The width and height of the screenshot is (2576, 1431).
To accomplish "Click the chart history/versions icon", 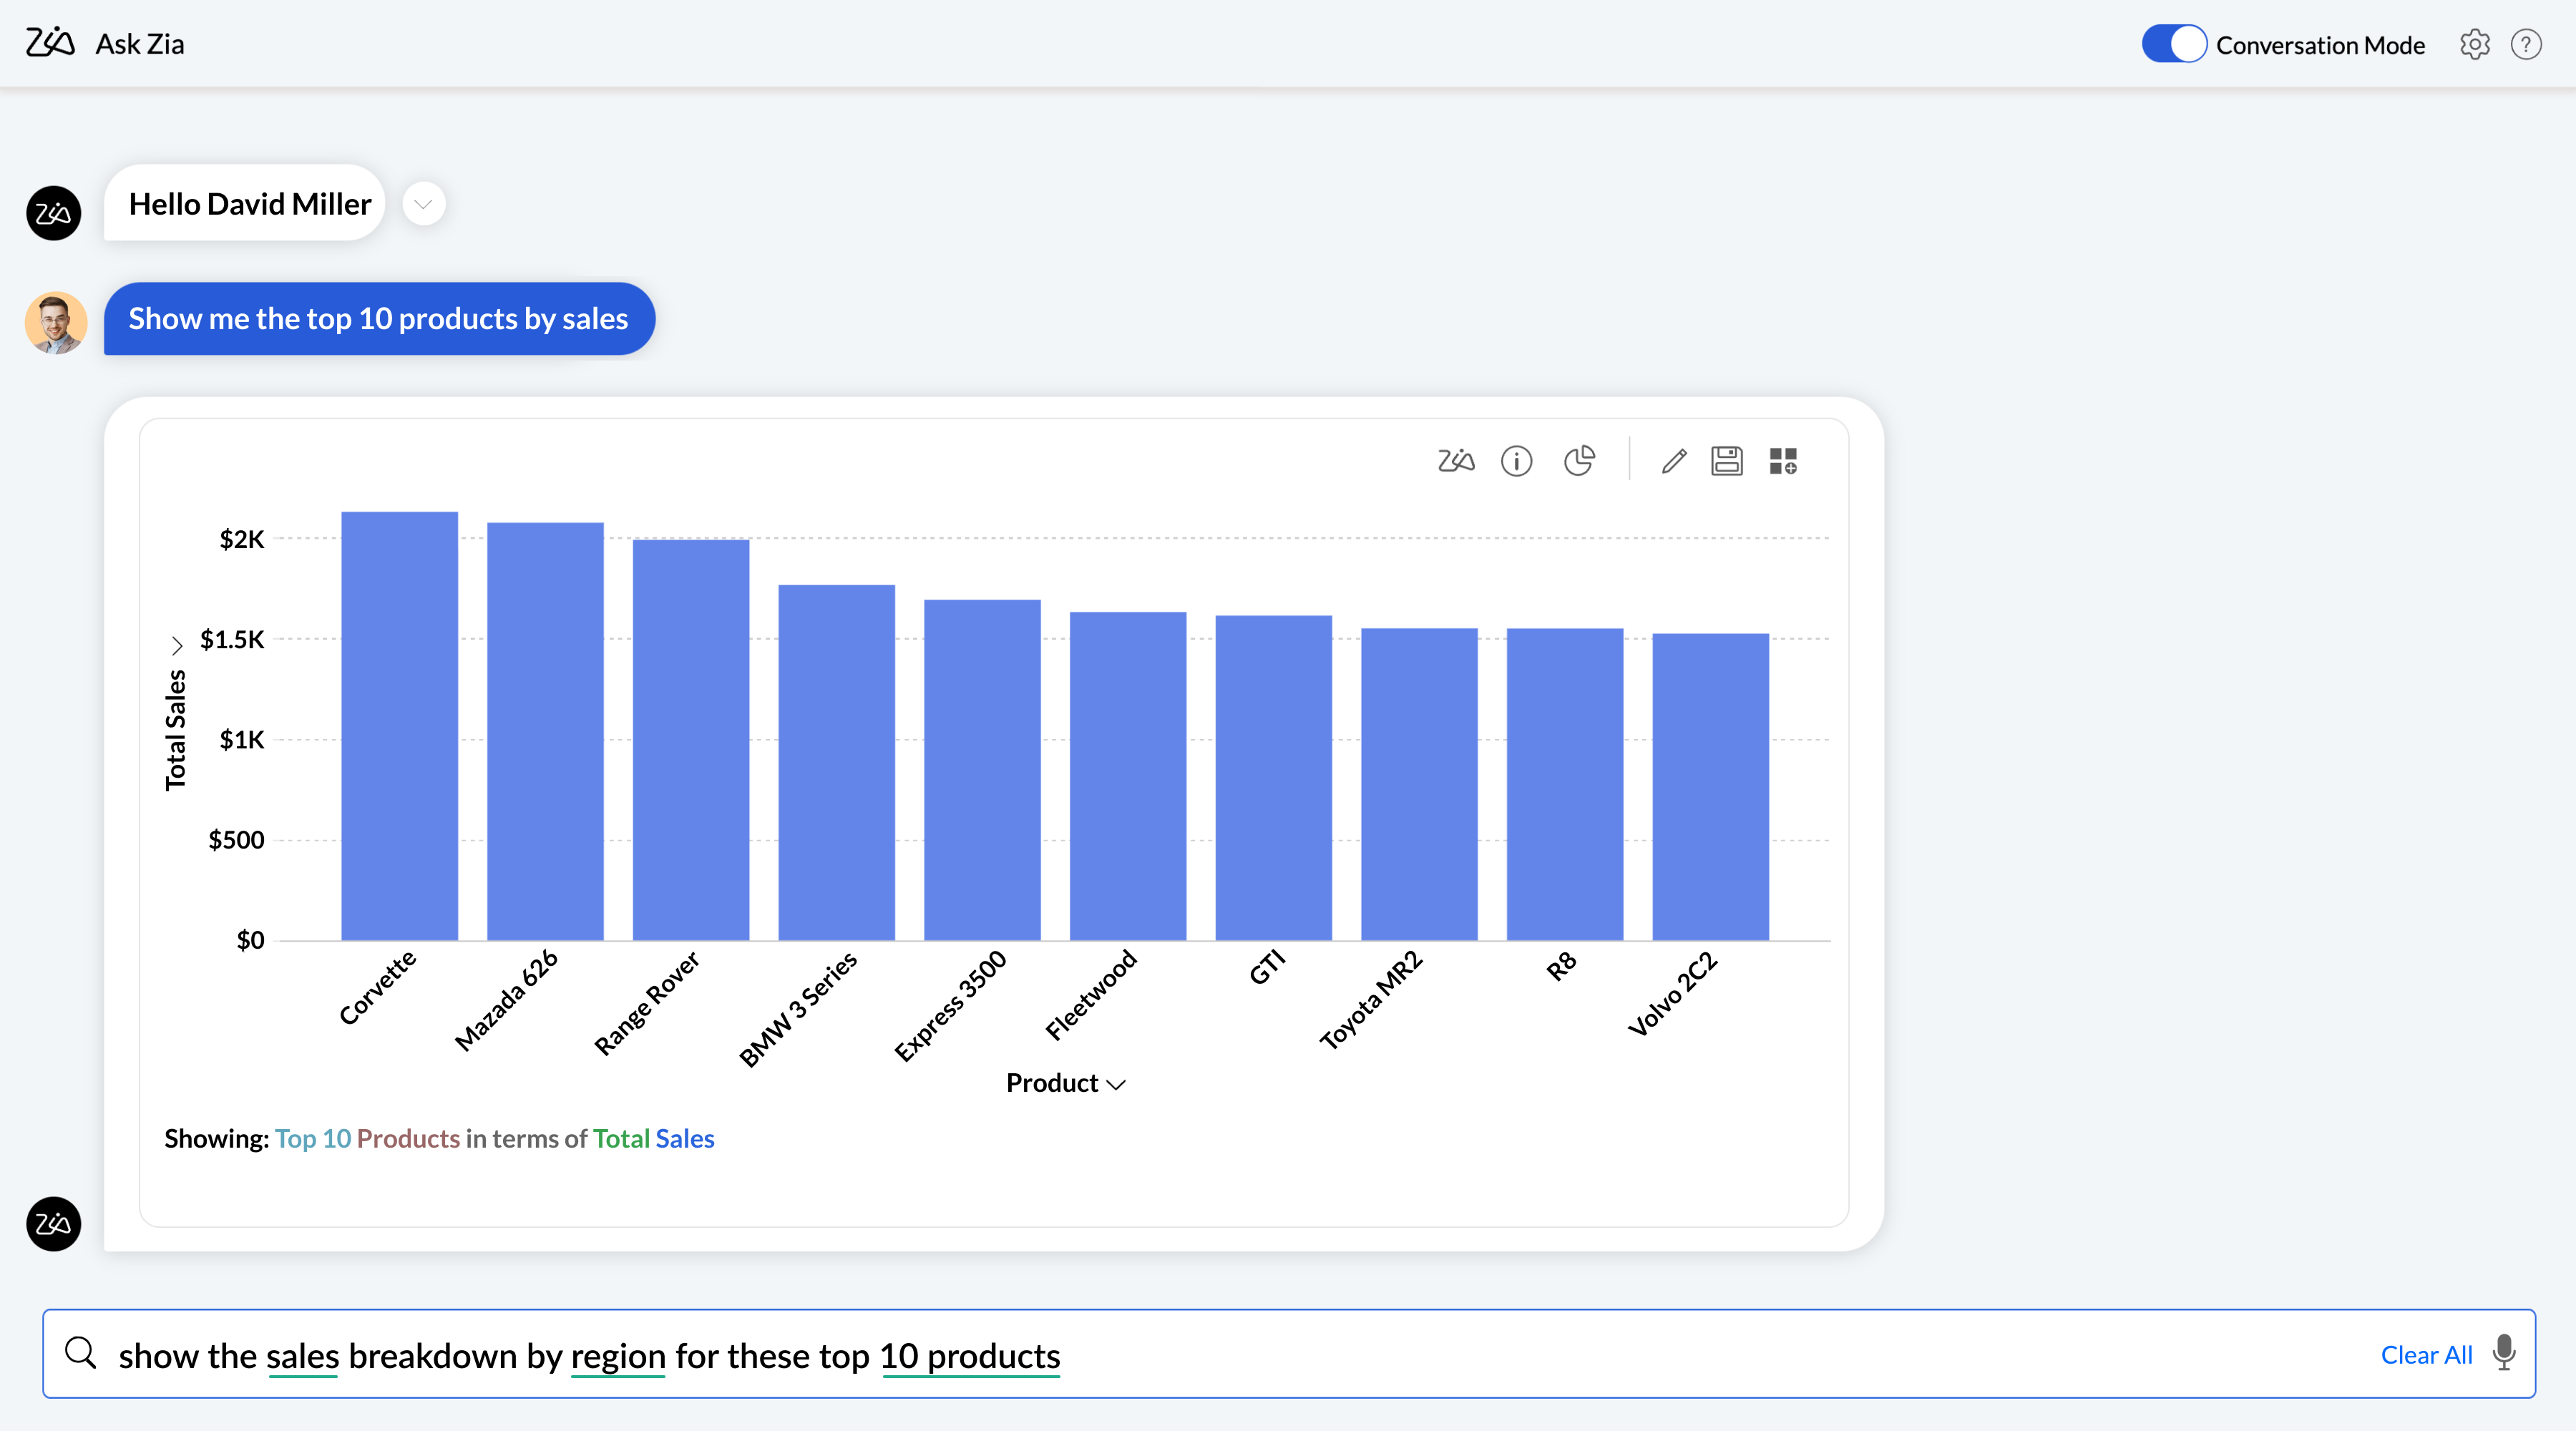I will tap(1581, 461).
